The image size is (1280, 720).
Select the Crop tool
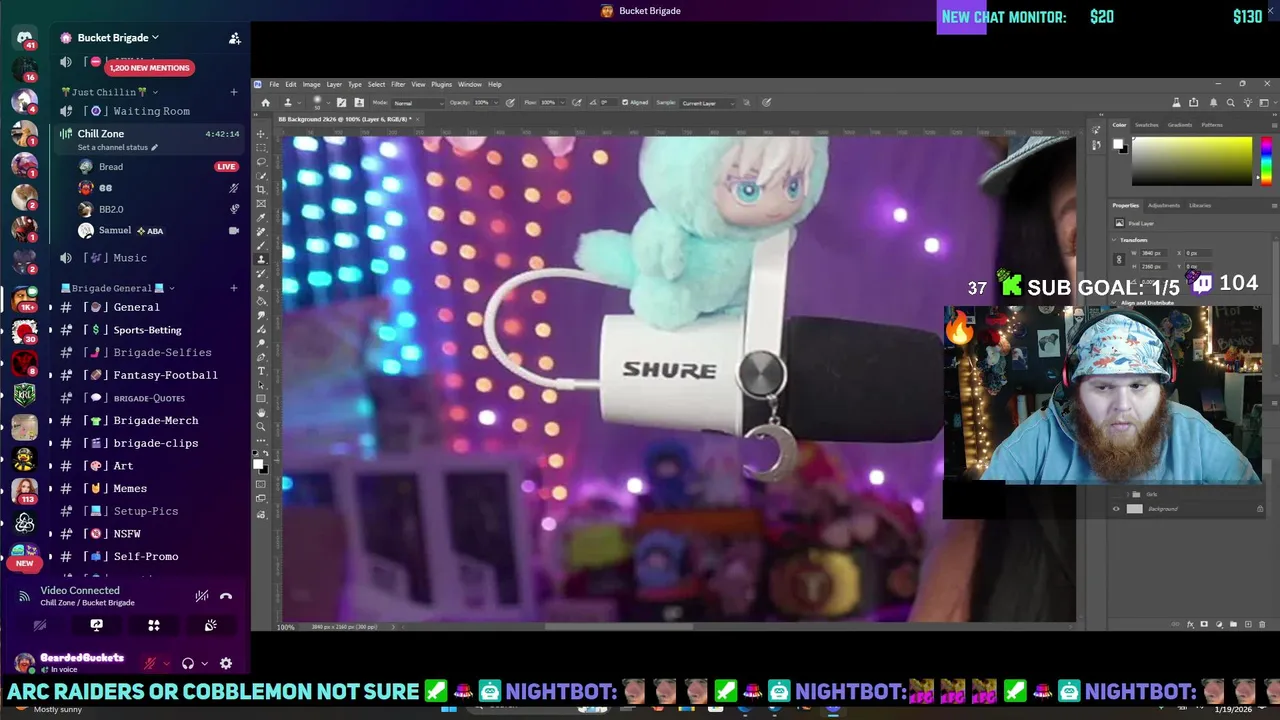click(x=261, y=189)
